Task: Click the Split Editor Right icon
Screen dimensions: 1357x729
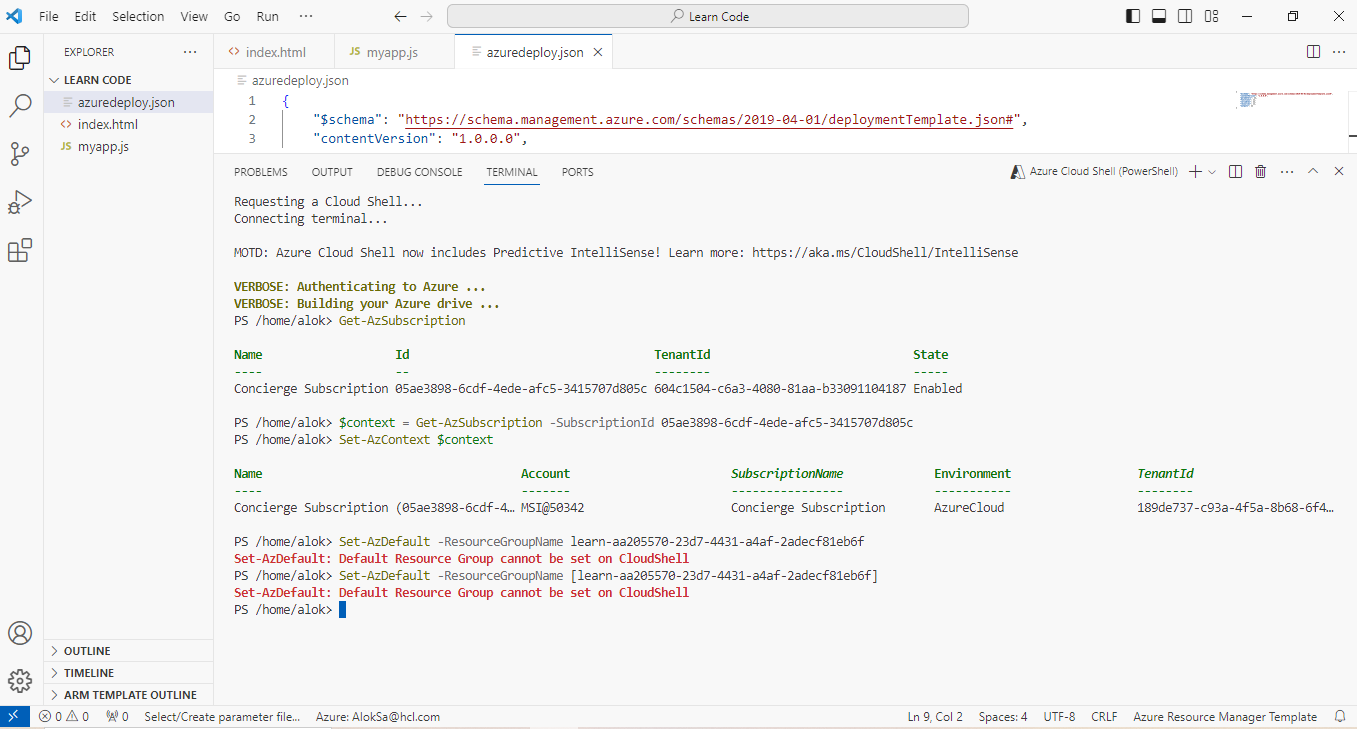Action: click(x=1314, y=52)
